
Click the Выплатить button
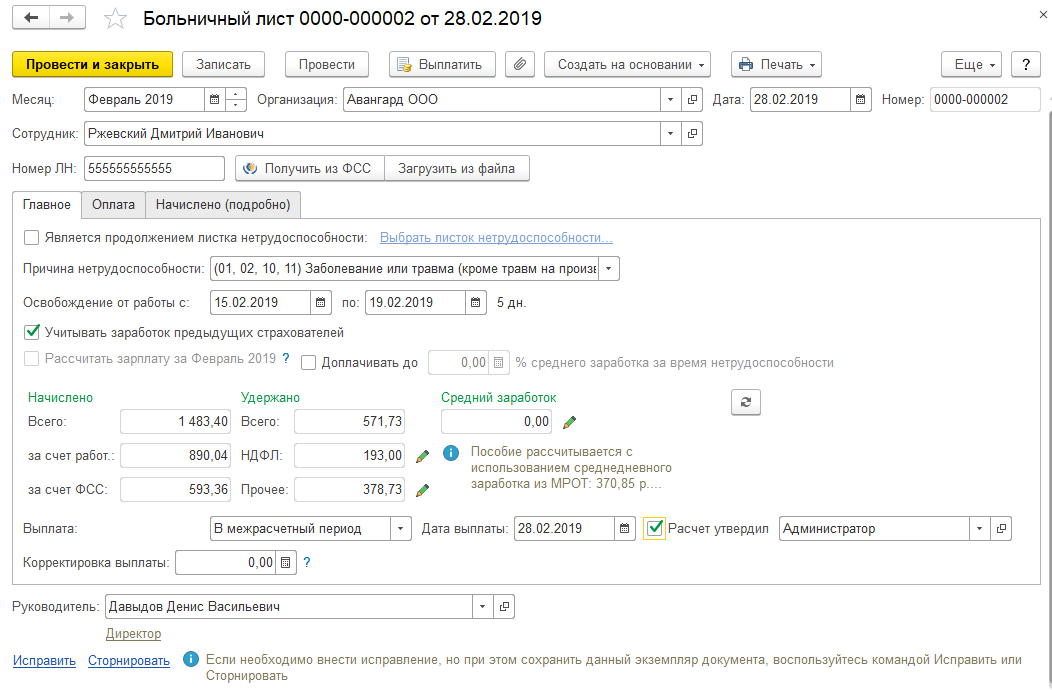tap(442, 64)
